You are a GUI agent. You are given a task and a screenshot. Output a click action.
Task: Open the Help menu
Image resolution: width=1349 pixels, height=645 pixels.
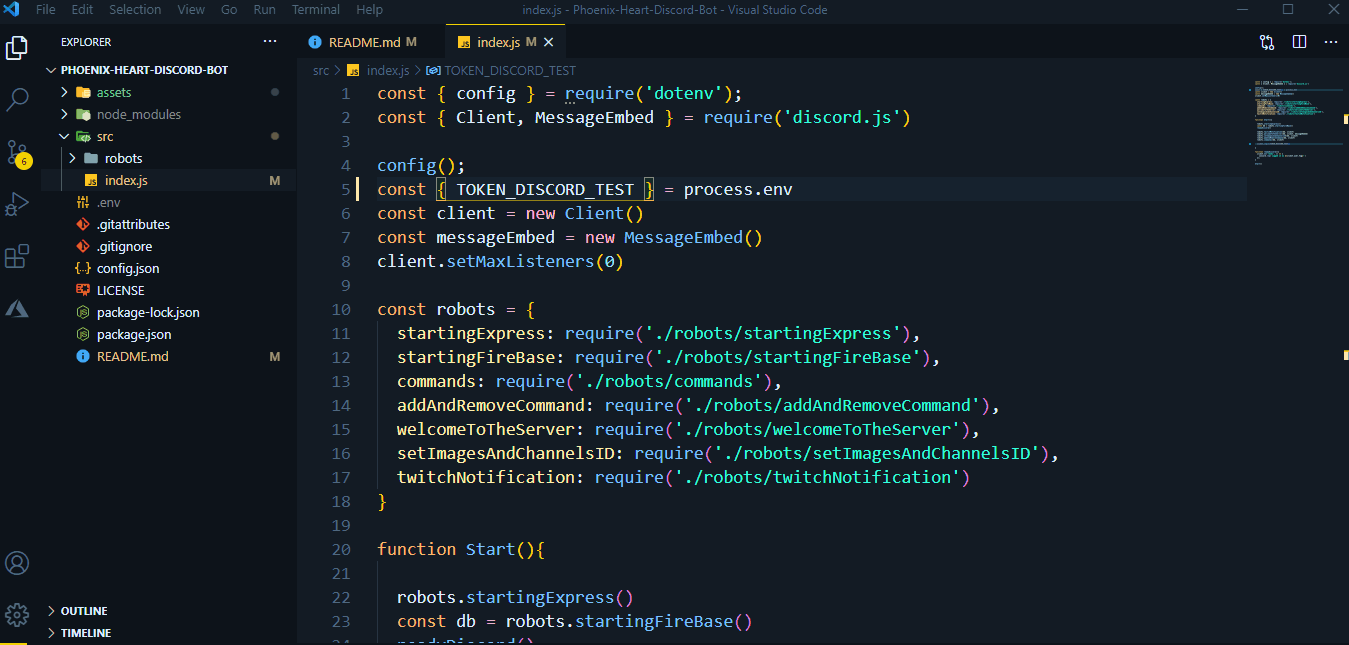point(369,9)
